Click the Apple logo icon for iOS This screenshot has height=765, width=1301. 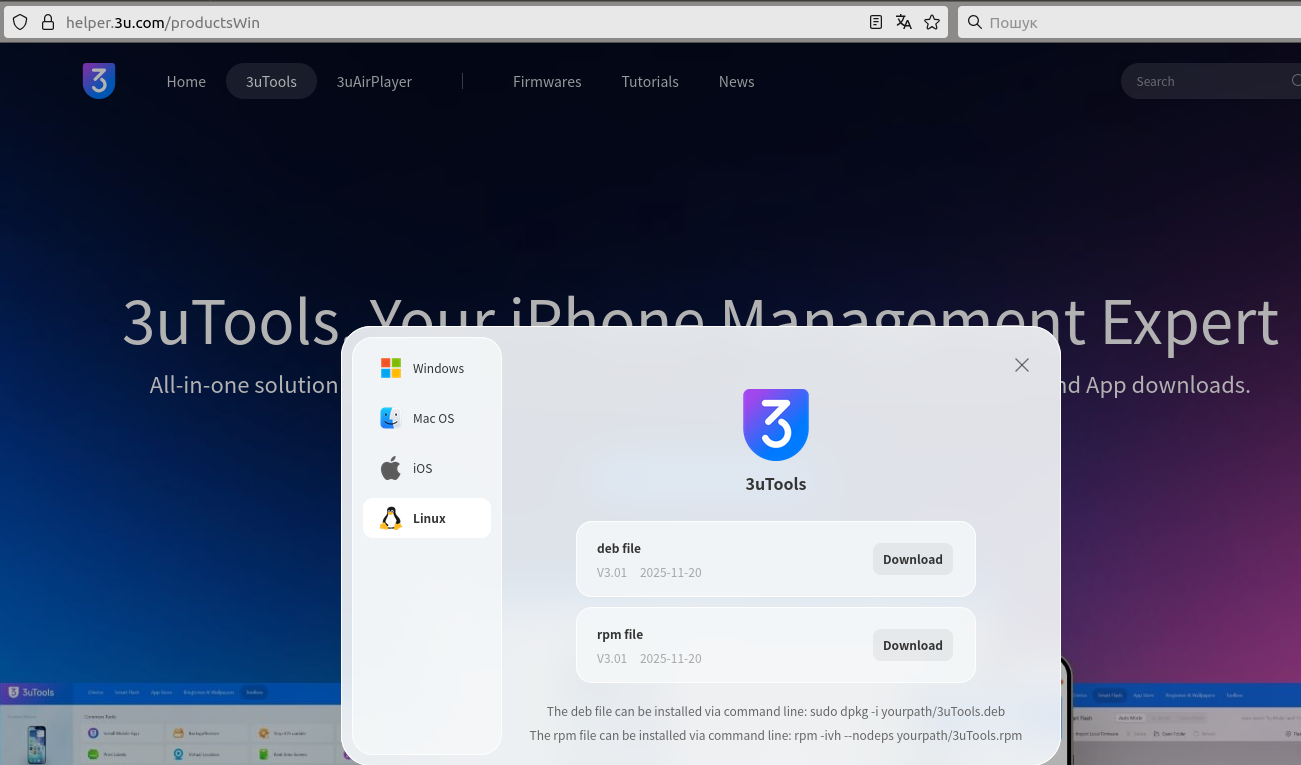tap(391, 468)
